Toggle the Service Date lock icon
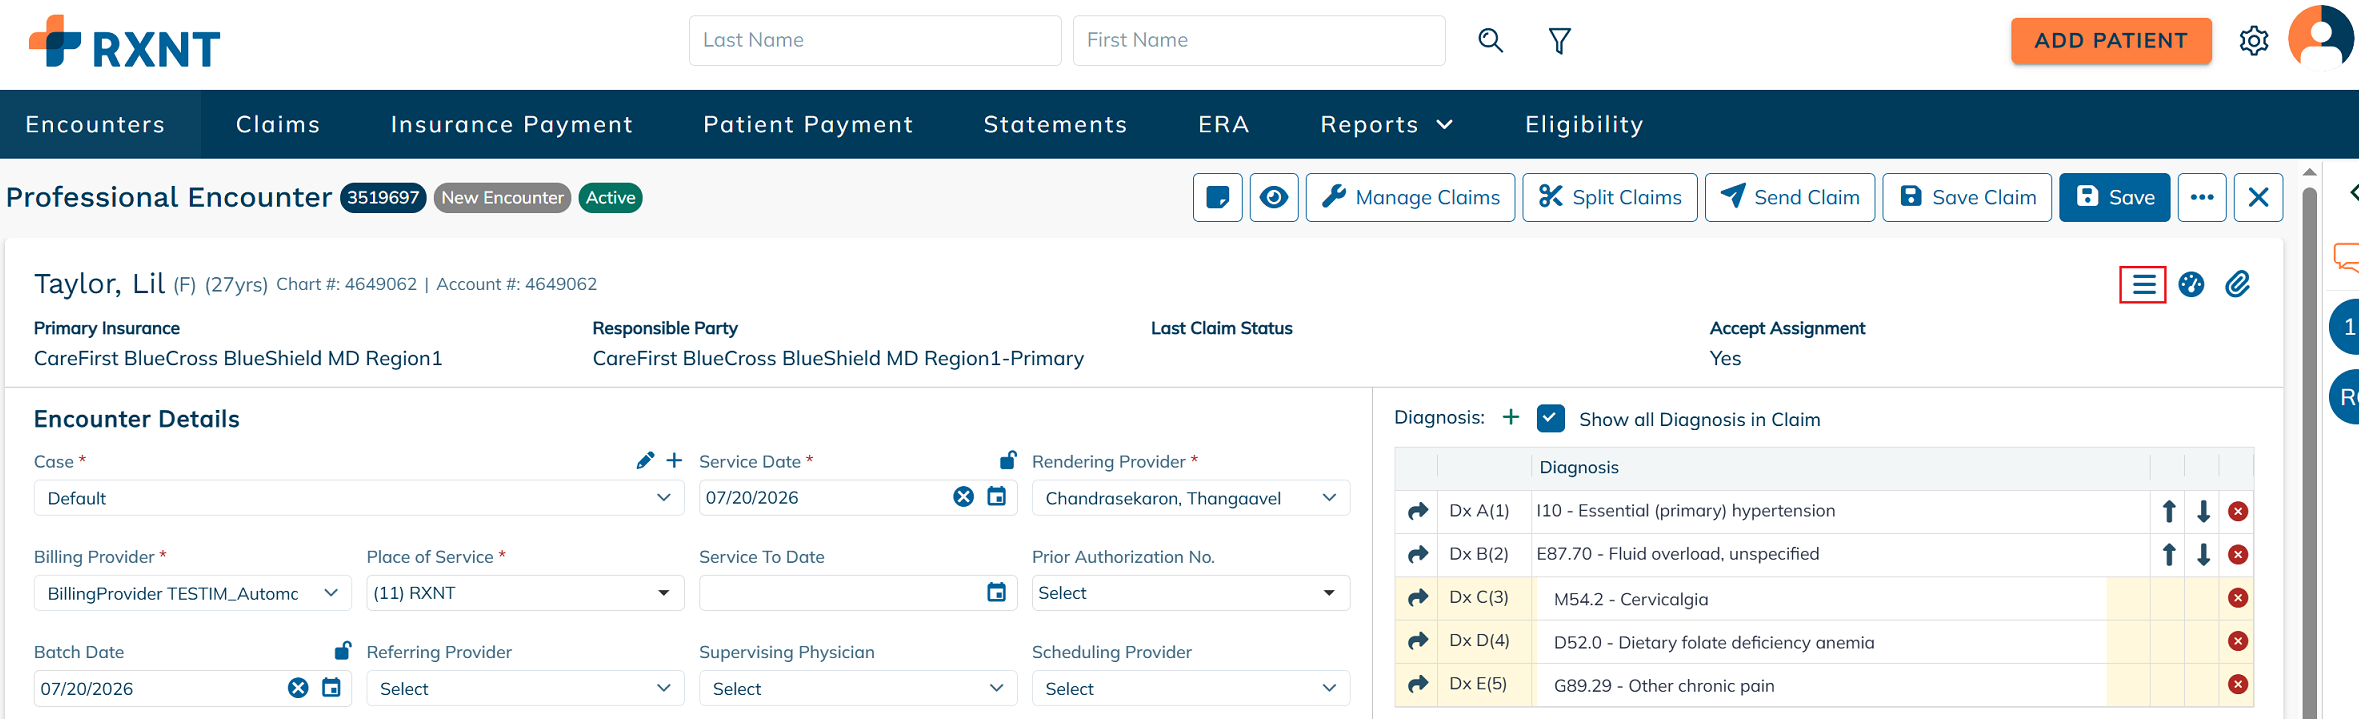 [1008, 459]
